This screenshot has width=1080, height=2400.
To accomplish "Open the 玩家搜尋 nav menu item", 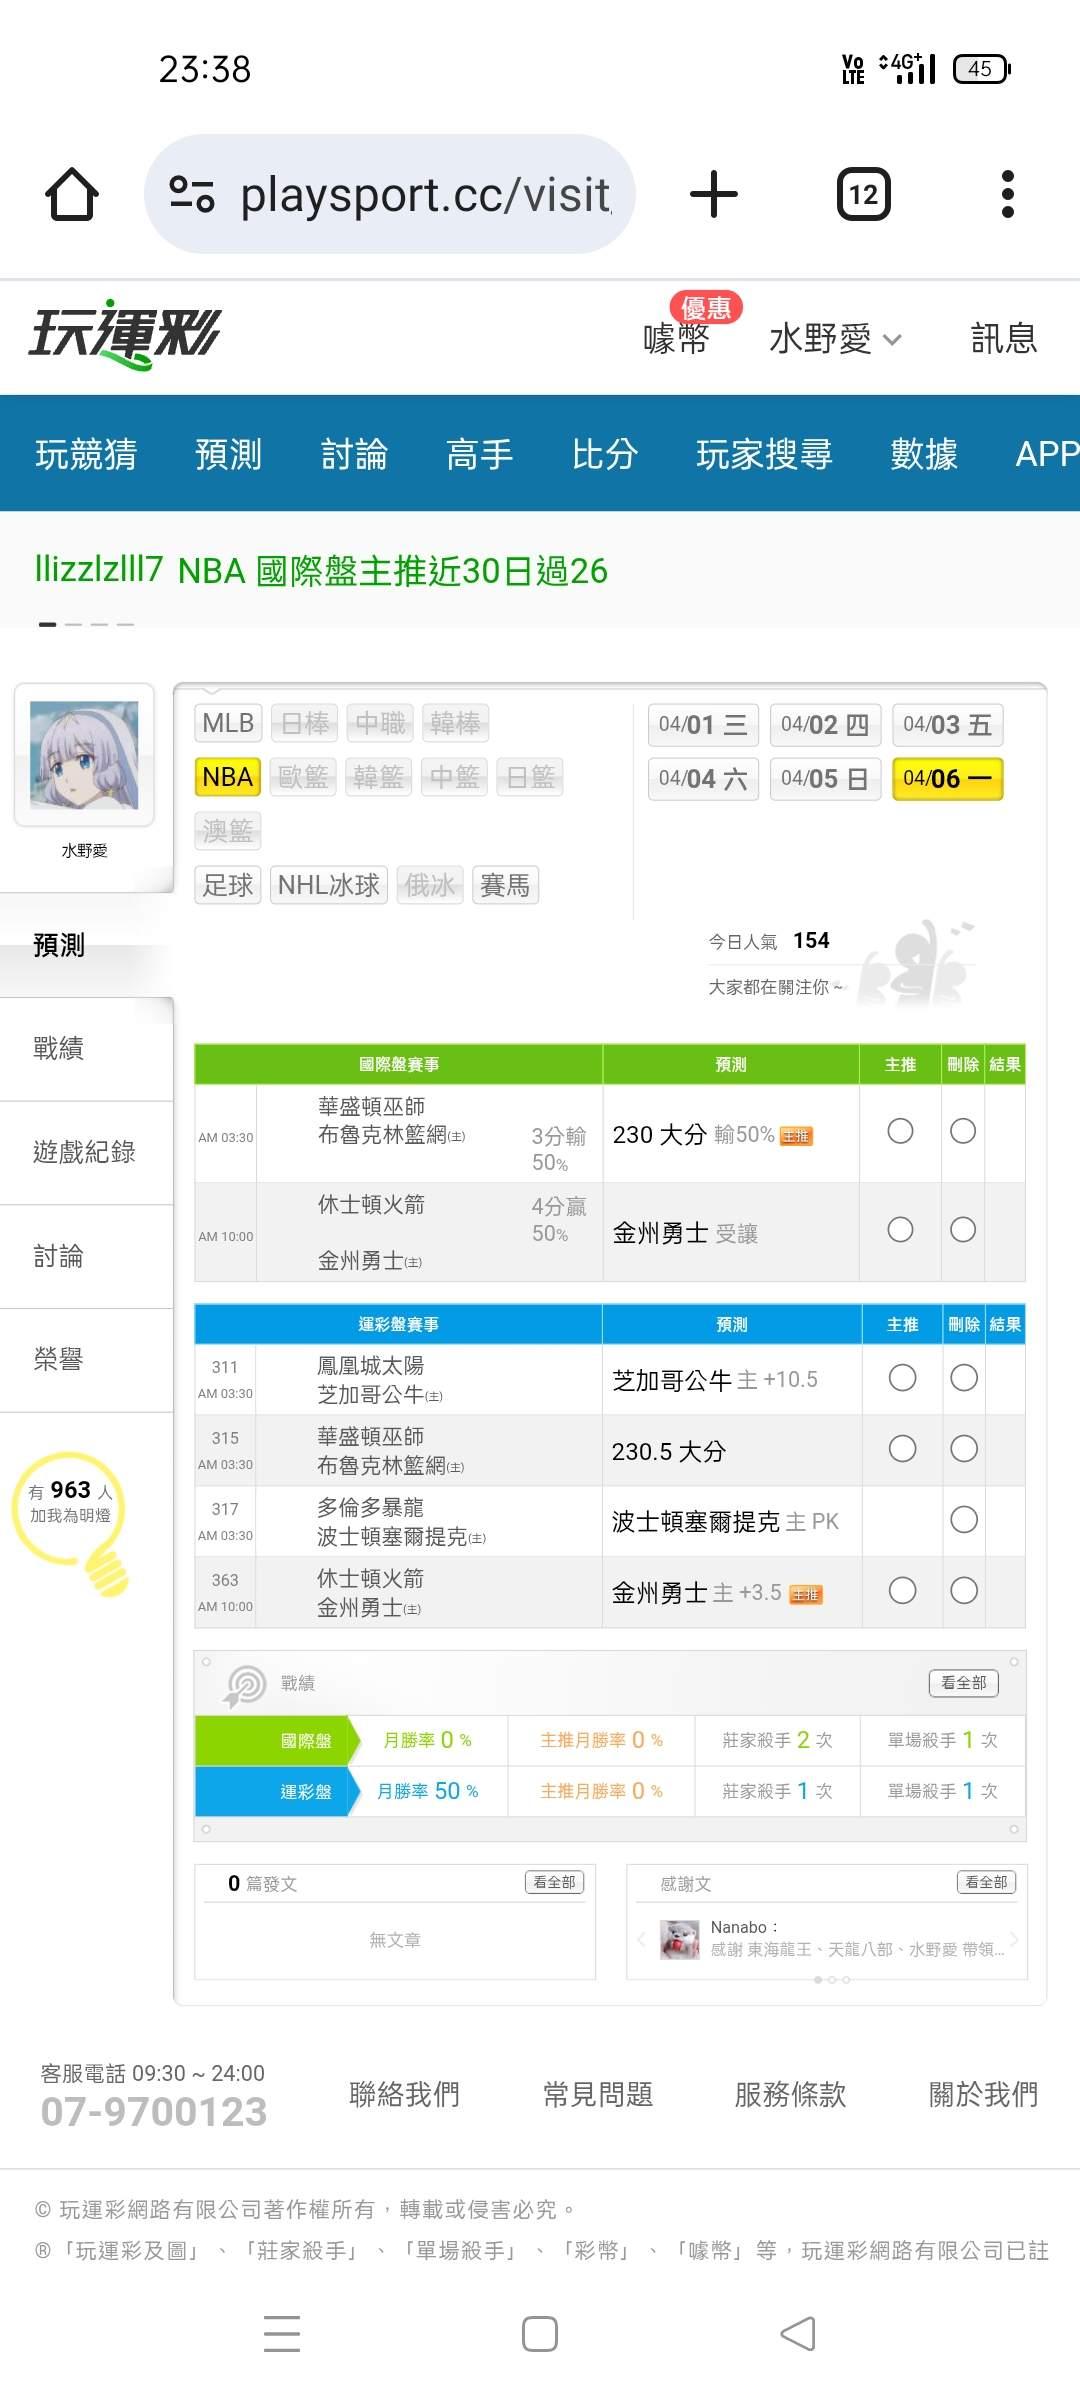I will pyautogui.click(x=764, y=454).
